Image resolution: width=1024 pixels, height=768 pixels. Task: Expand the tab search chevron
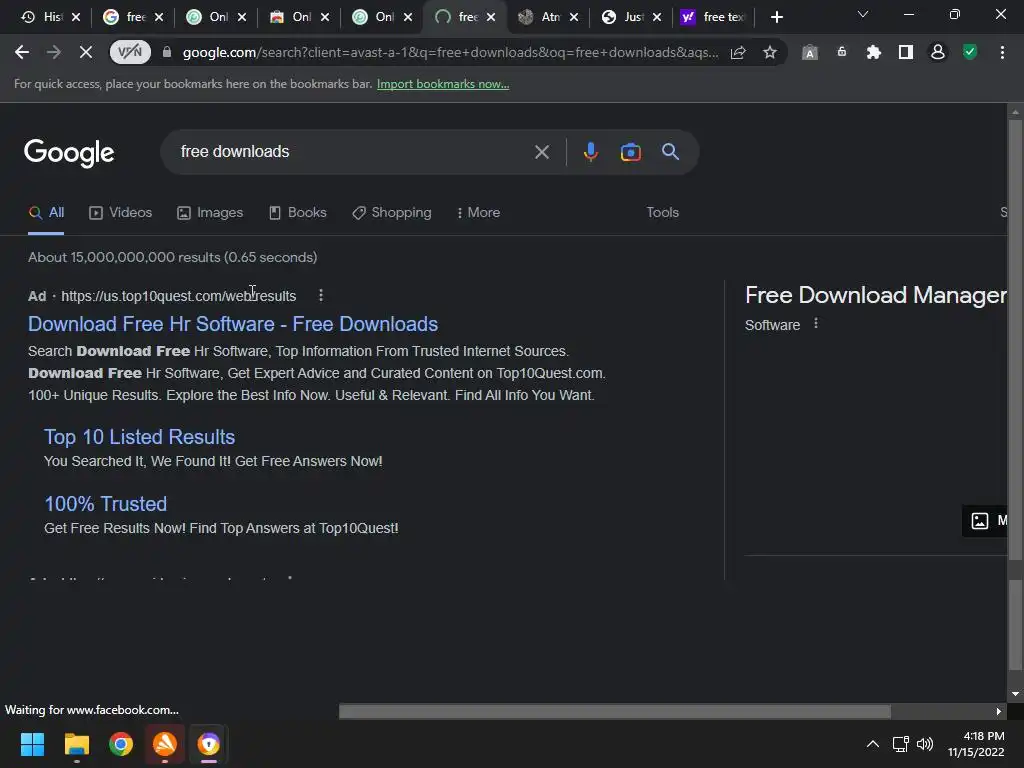point(863,14)
